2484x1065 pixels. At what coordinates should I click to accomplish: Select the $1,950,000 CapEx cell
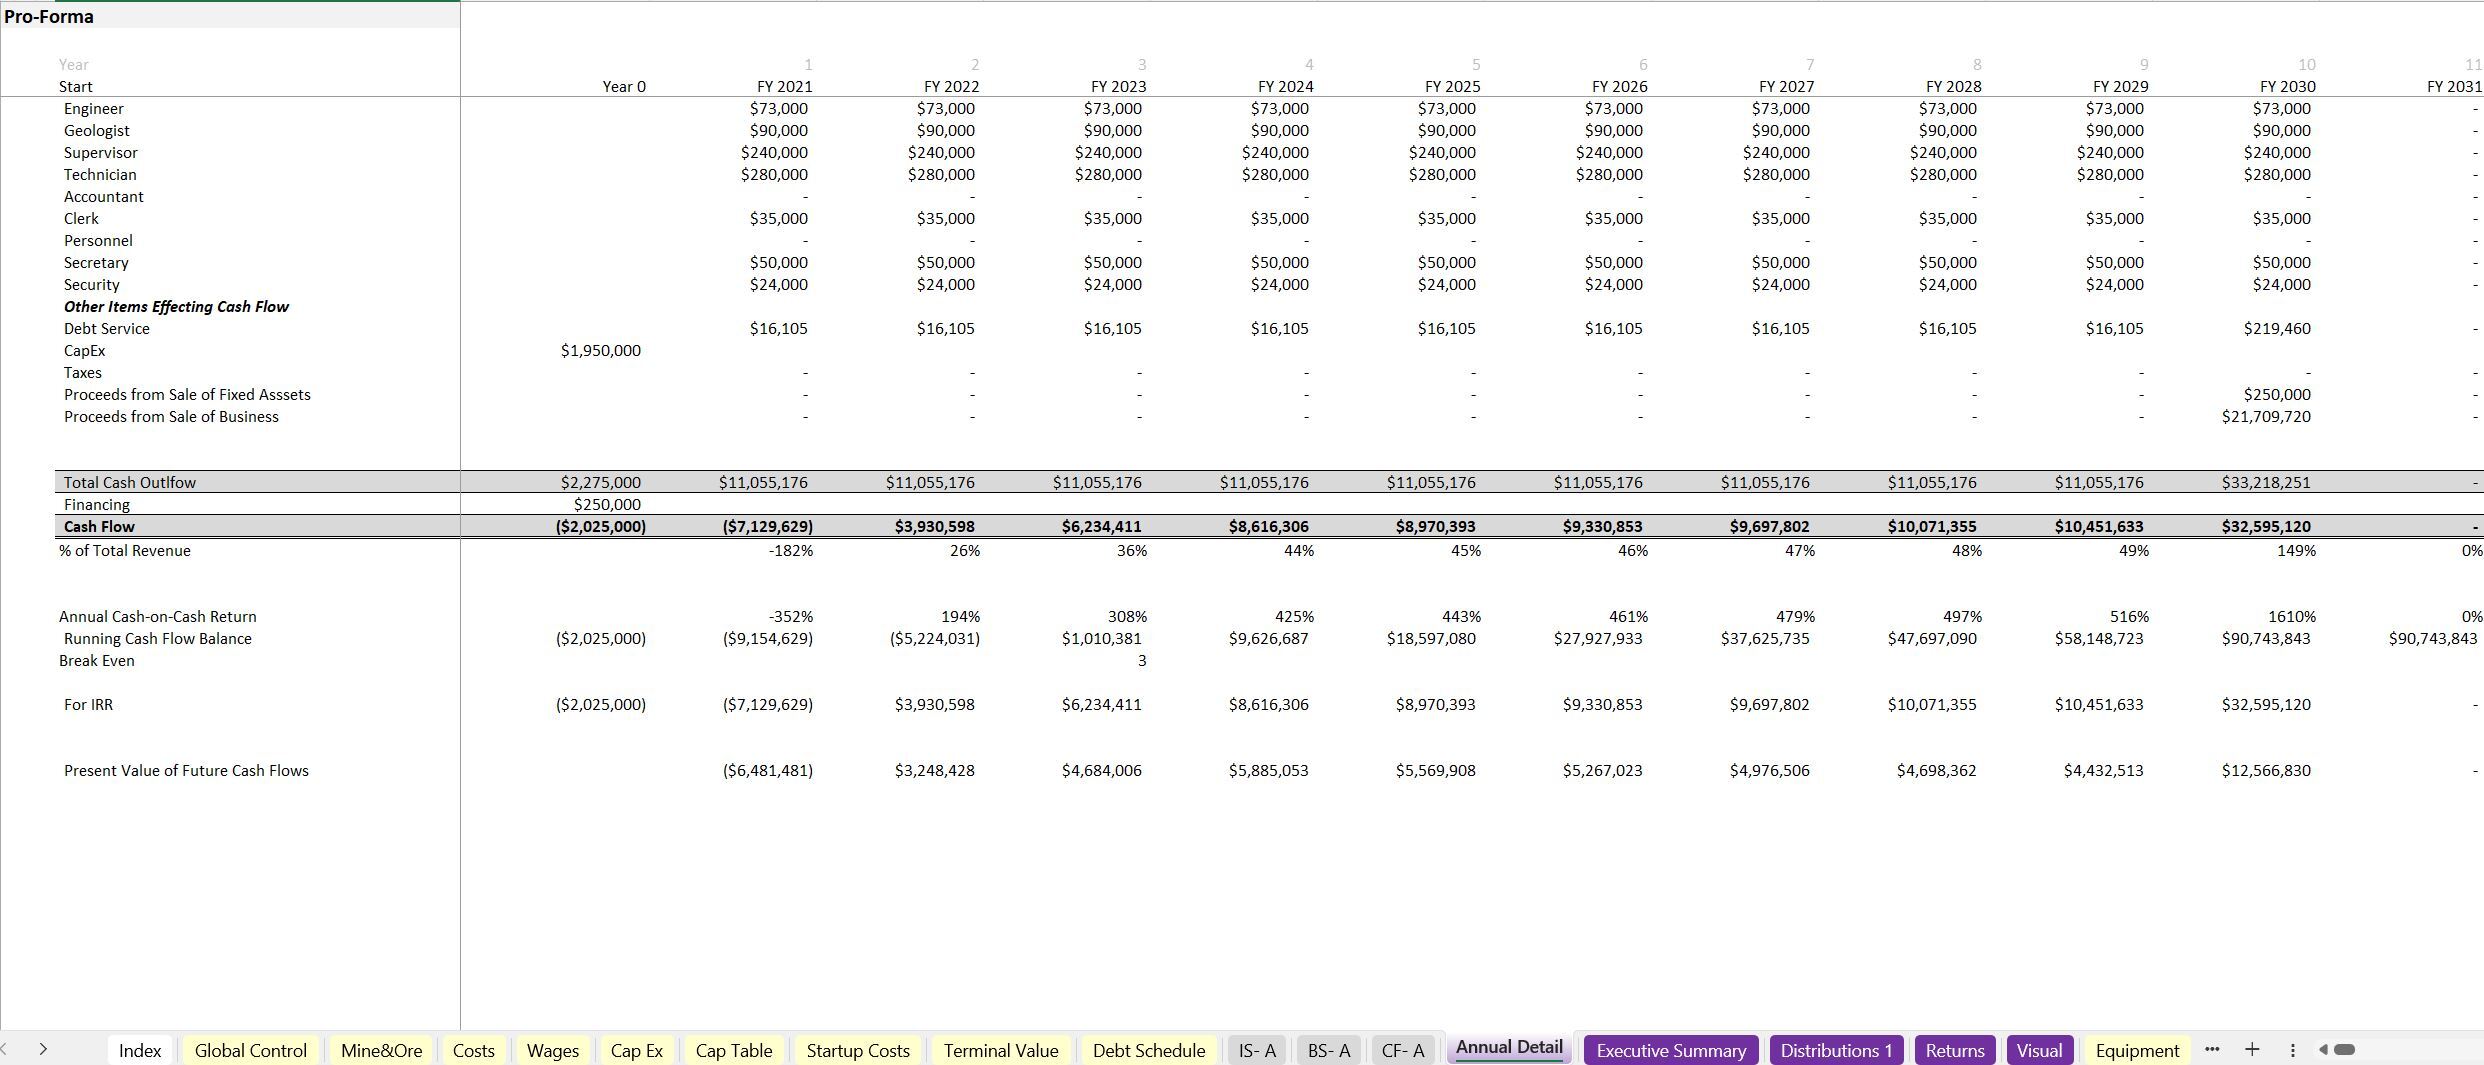pos(600,350)
